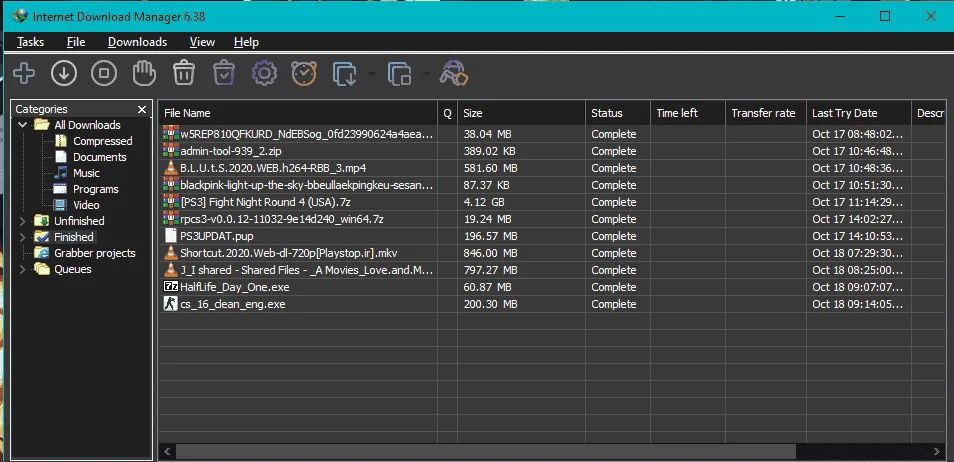Launch the Site Grabber toolbar icon

pyautogui.click(x=454, y=74)
